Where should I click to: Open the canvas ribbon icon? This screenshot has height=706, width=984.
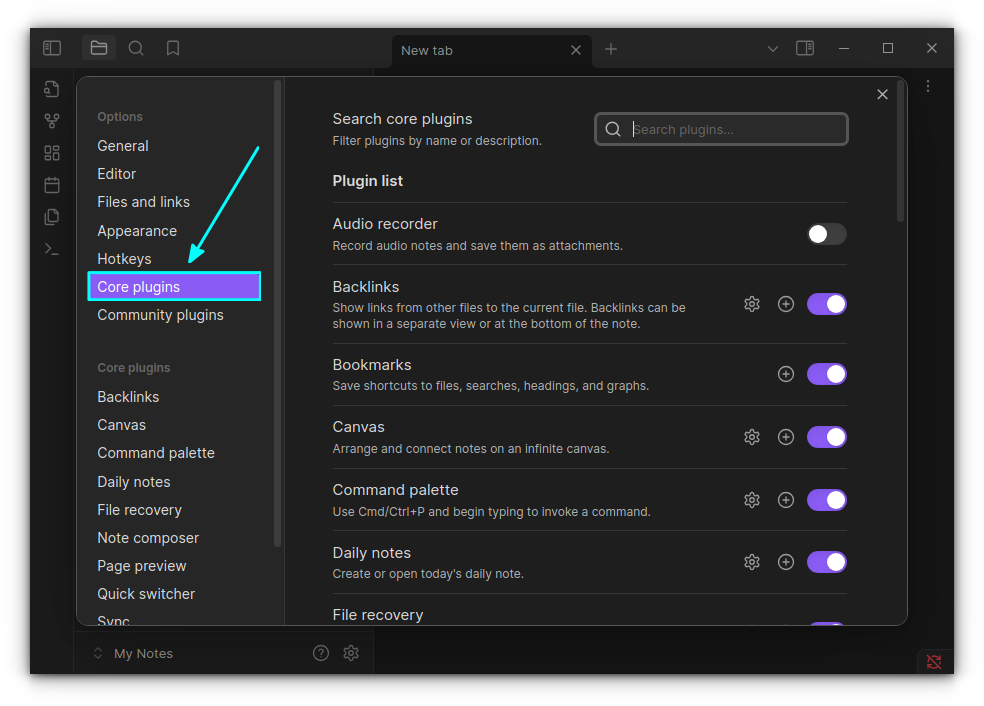(52, 153)
